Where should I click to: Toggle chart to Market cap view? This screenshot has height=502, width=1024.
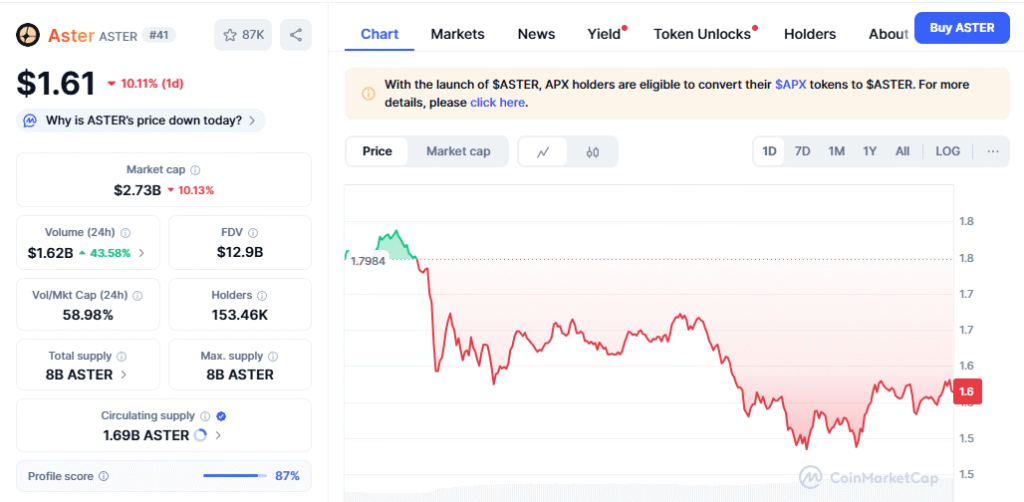(x=458, y=151)
